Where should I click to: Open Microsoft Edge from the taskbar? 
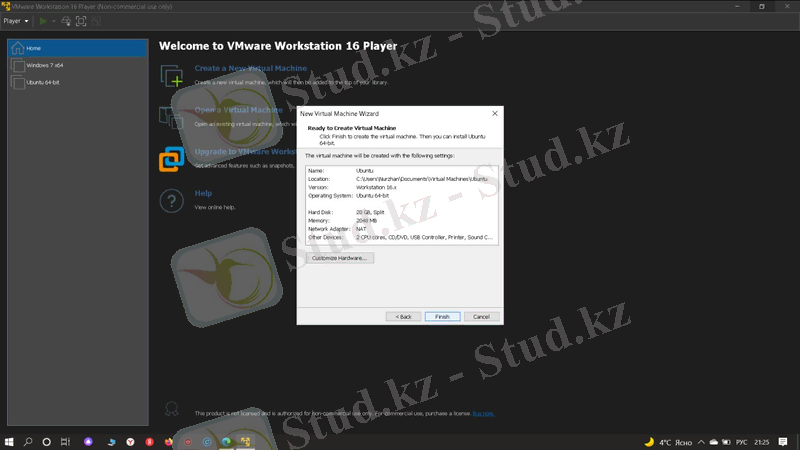click(x=226, y=442)
